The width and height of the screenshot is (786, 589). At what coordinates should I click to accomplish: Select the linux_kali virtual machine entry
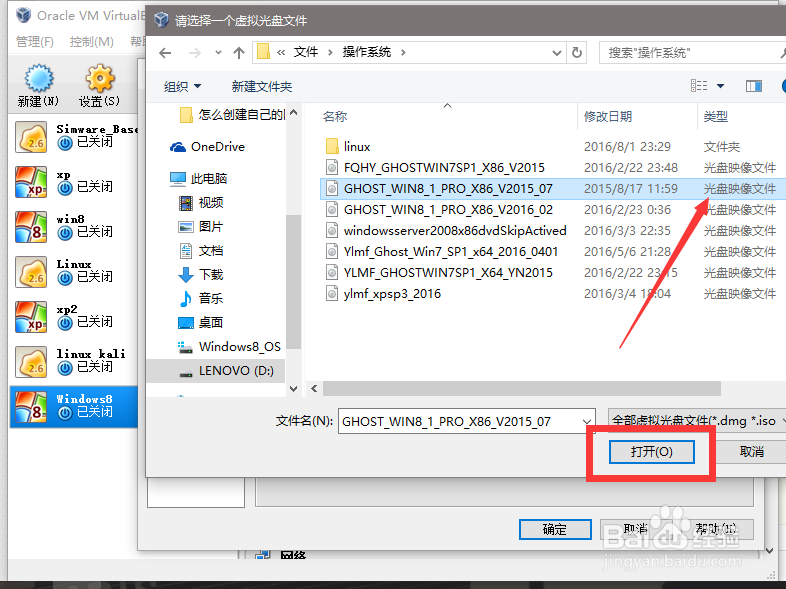(75, 362)
